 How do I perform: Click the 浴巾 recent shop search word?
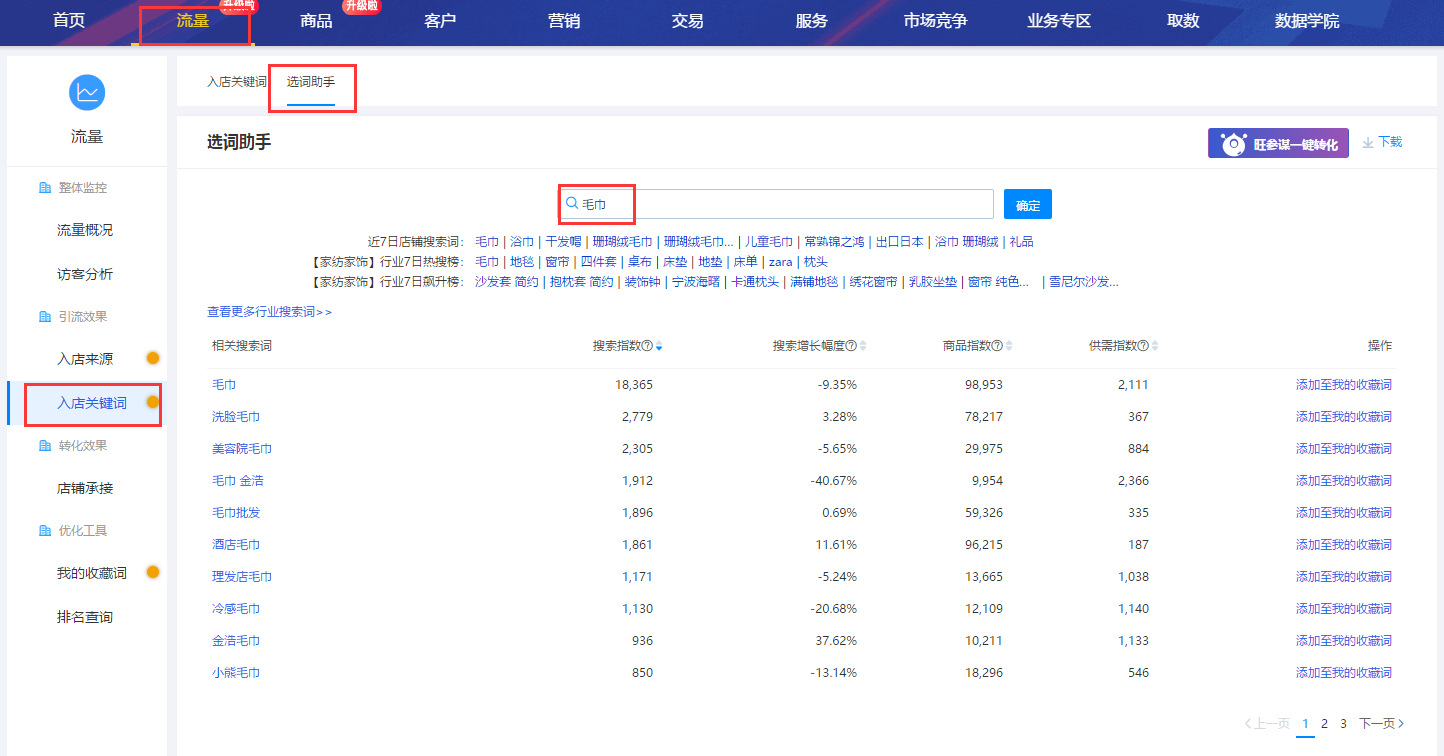click(522, 242)
